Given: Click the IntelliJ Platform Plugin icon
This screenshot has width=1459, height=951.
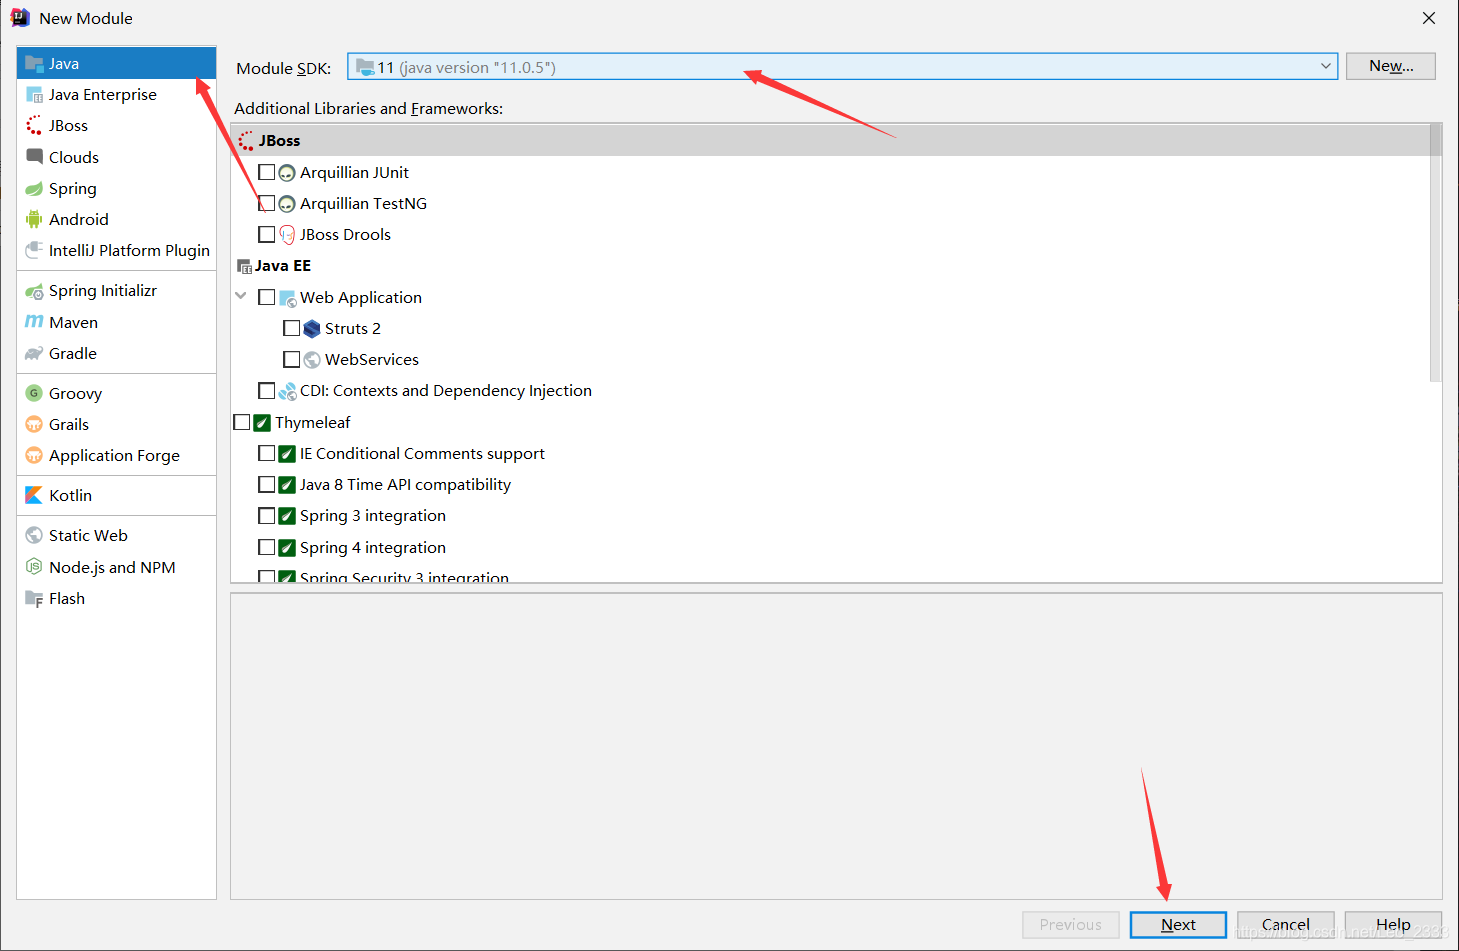Looking at the screenshot, I should (x=34, y=251).
